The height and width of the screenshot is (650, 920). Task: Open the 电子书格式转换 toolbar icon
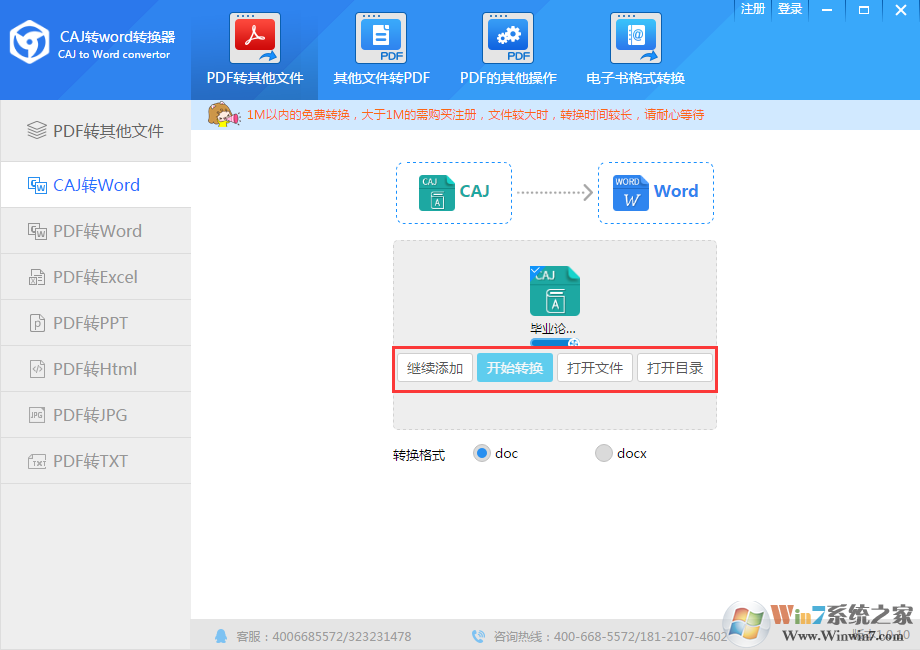[635, 39]
